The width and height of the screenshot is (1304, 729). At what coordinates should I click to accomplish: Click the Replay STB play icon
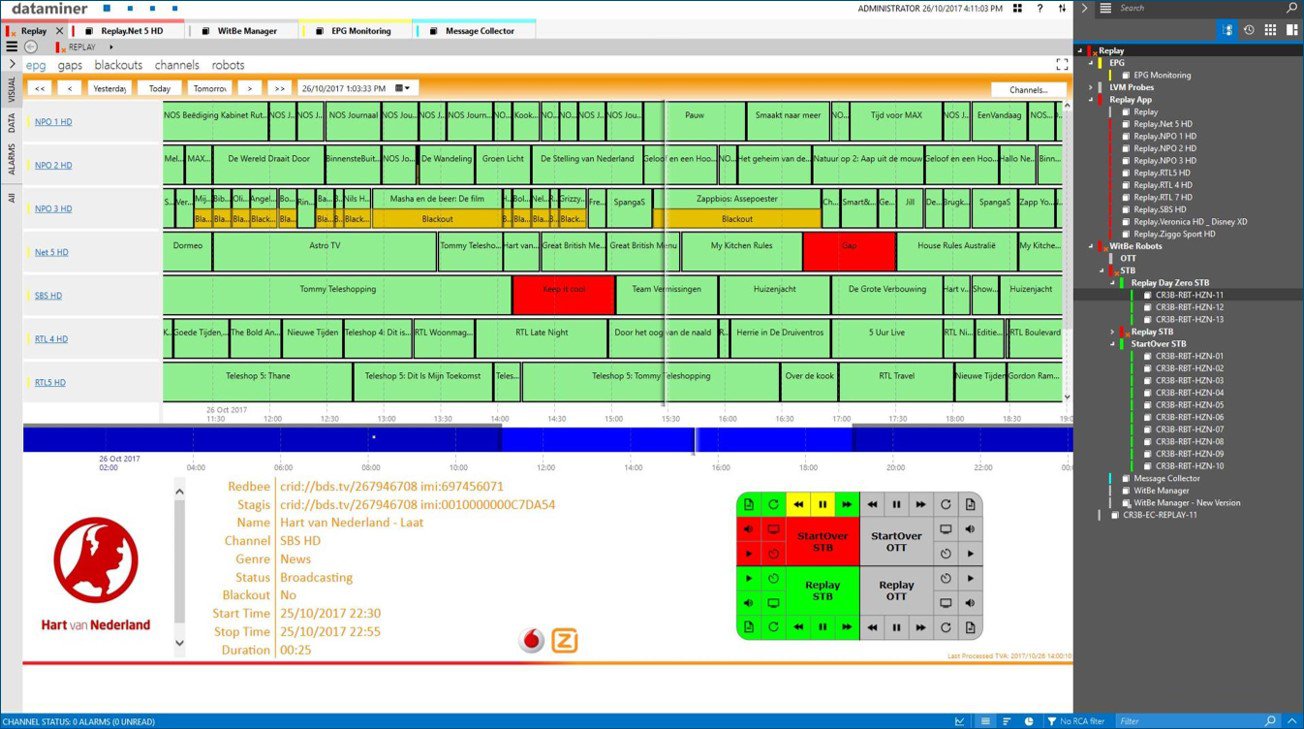tap(749, 578)
